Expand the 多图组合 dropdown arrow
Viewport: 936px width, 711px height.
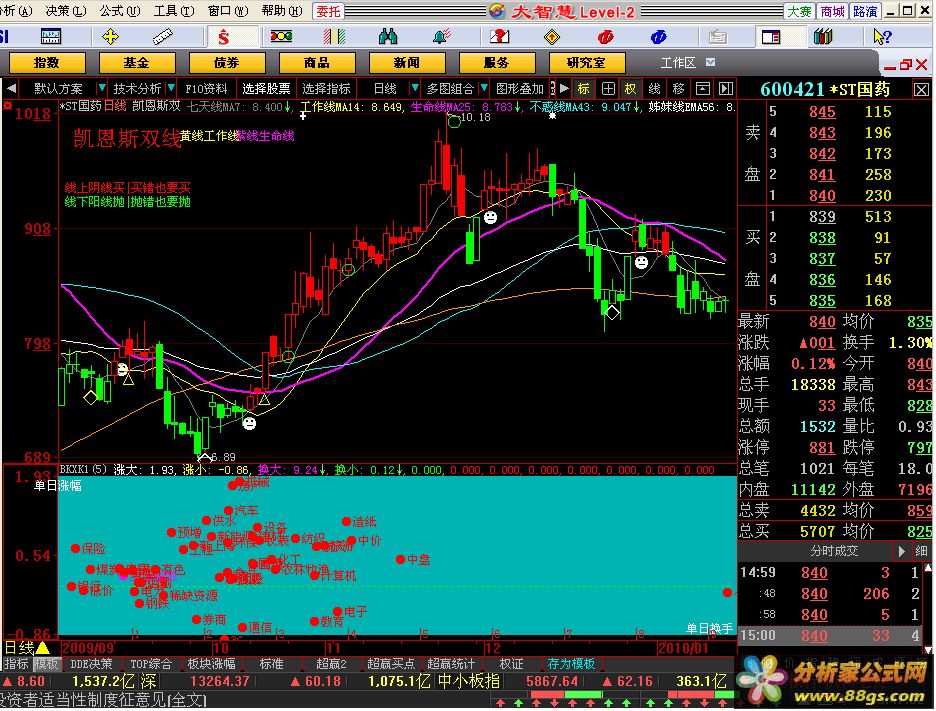[x=484, y=88]
